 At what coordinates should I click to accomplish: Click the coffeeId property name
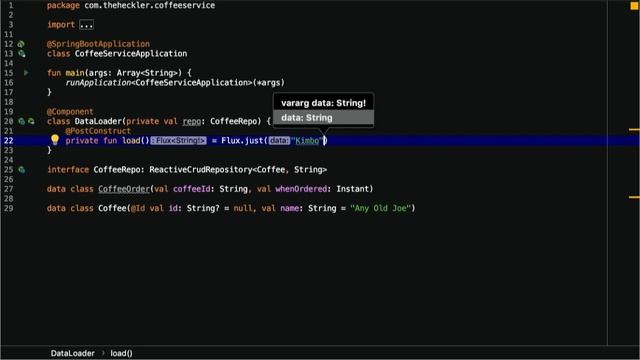pyautogui.click(x=191, y=189)
